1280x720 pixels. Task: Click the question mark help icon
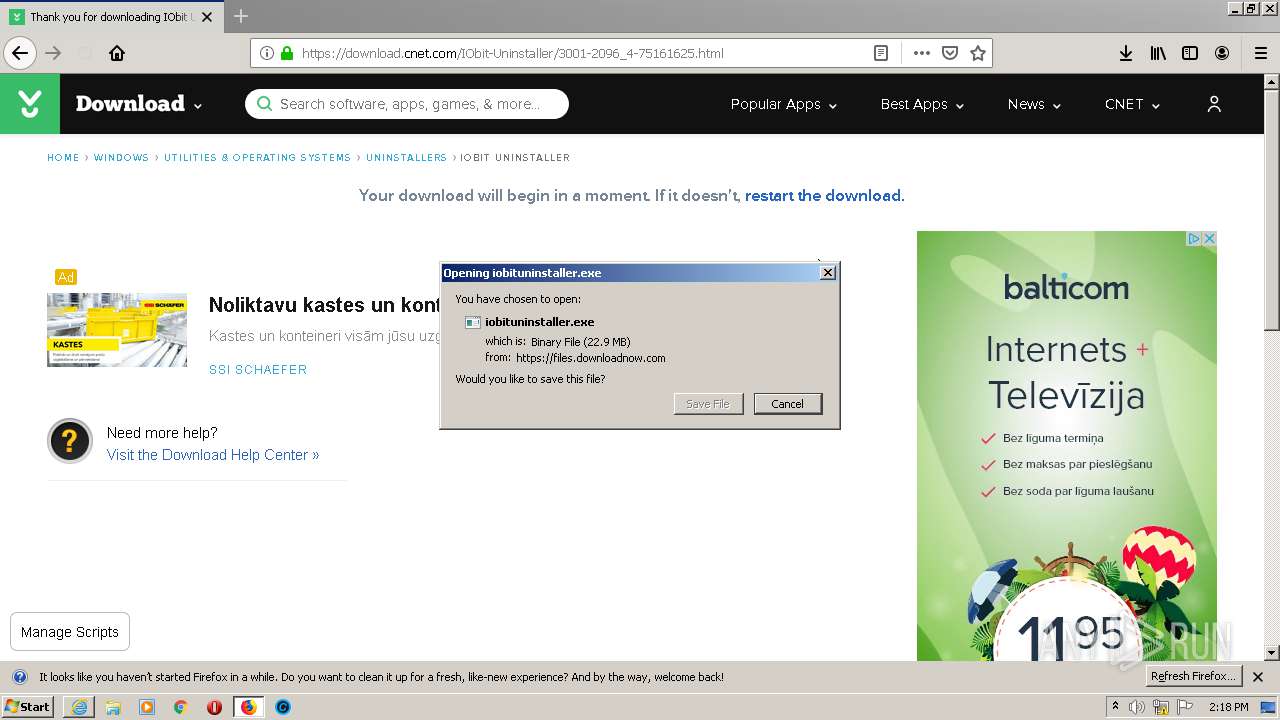point(70,441)
